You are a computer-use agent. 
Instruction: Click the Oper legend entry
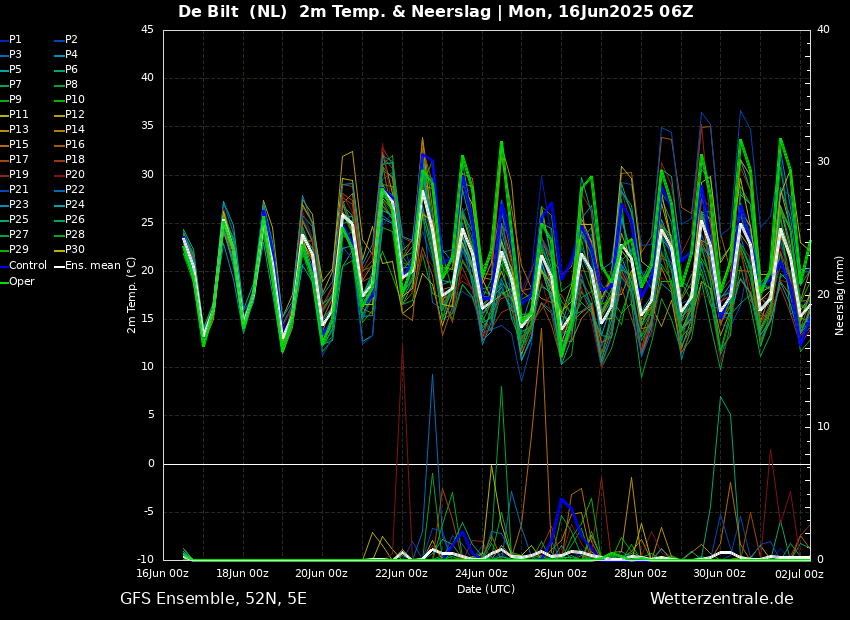tap(22, 281)
